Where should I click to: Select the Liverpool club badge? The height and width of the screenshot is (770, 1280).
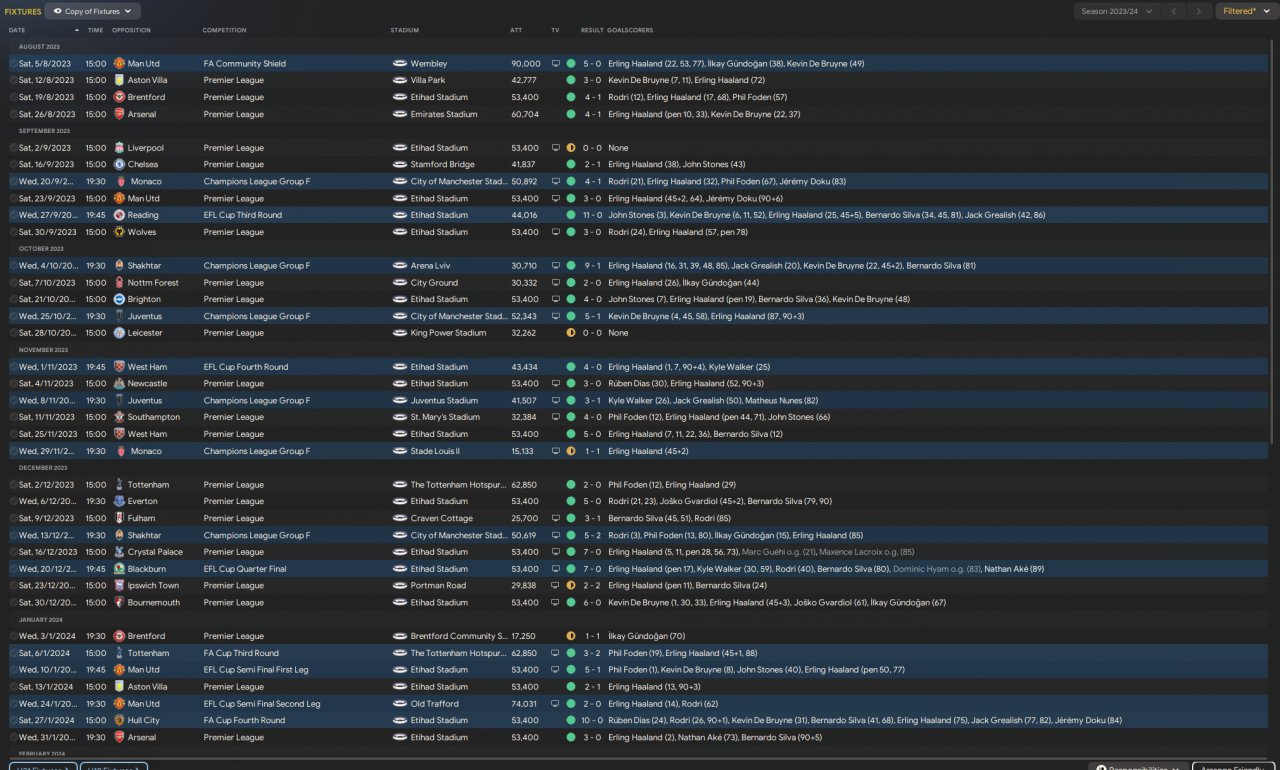point(119,148)
